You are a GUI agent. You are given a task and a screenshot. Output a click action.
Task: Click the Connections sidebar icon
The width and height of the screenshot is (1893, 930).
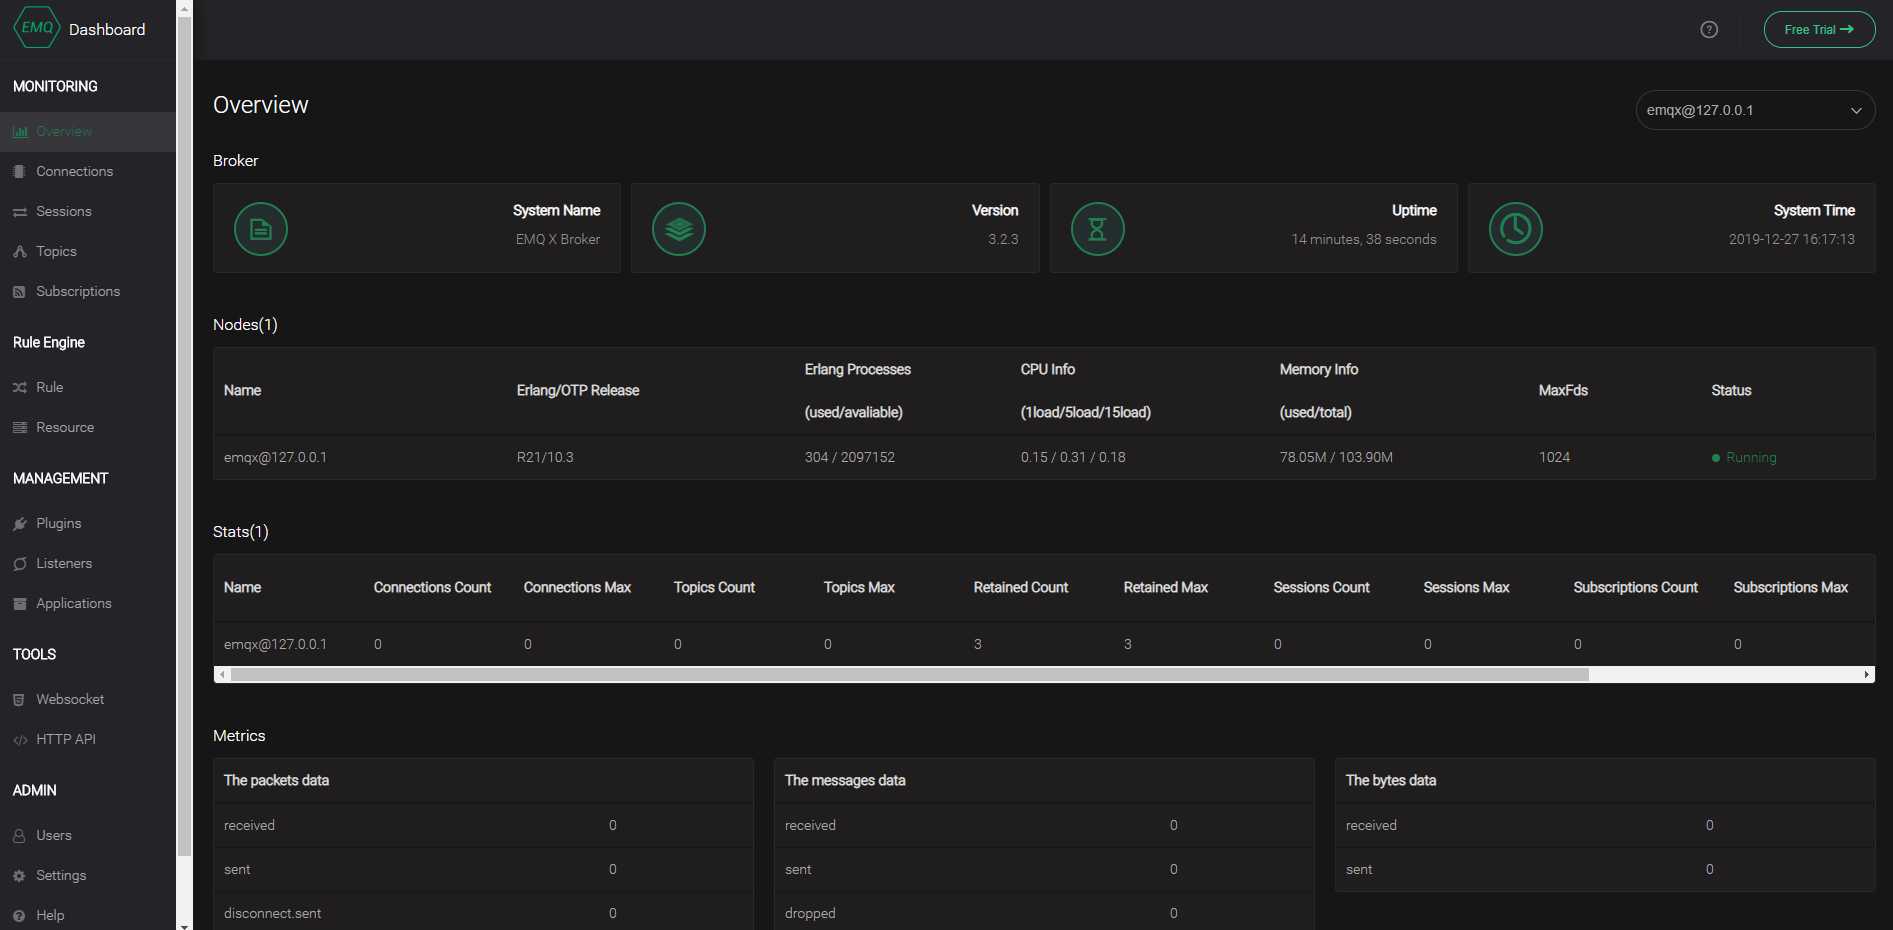20,172
